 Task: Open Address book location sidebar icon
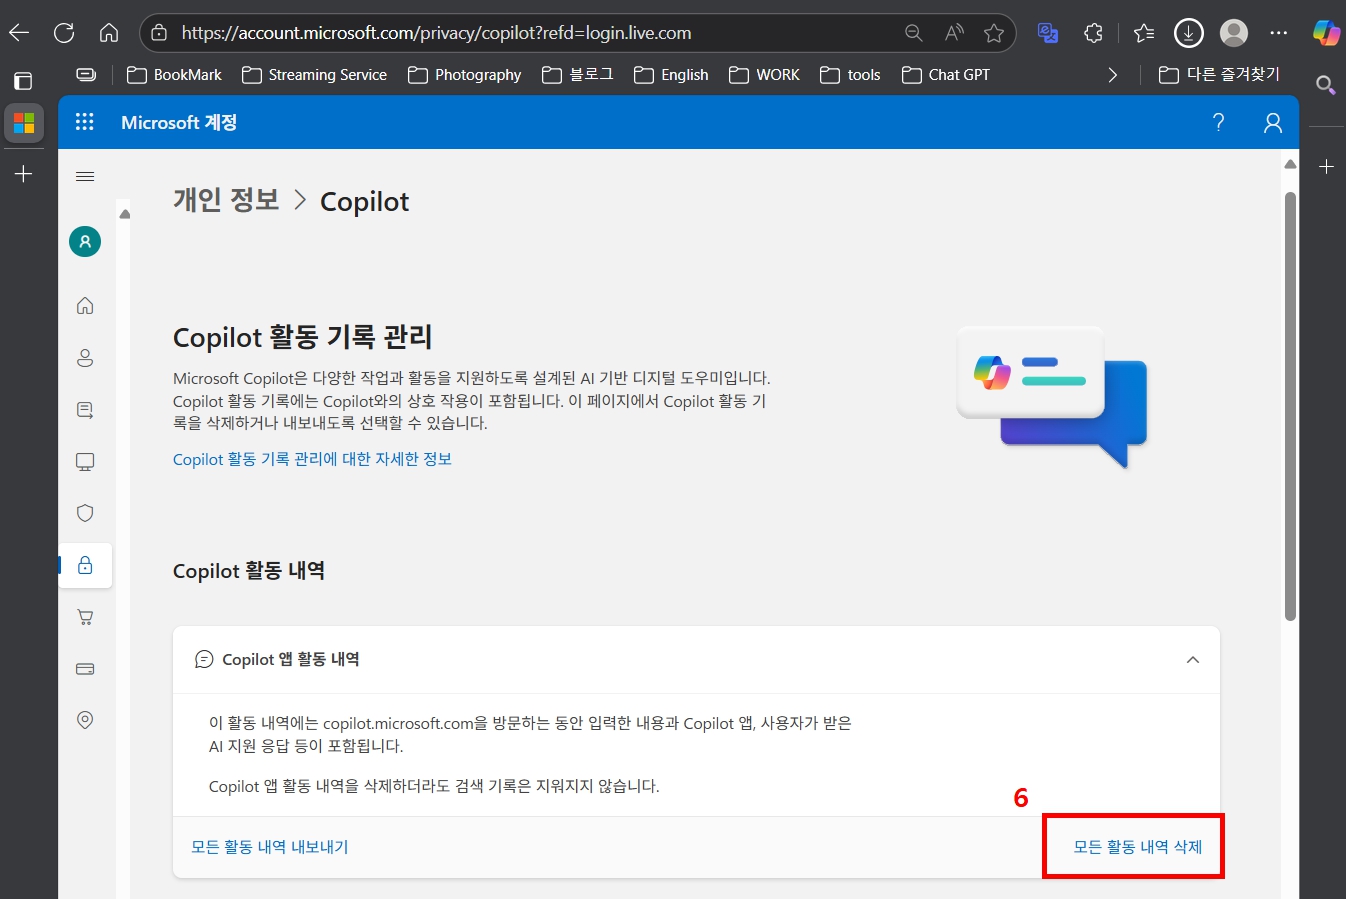click(85, 720)
